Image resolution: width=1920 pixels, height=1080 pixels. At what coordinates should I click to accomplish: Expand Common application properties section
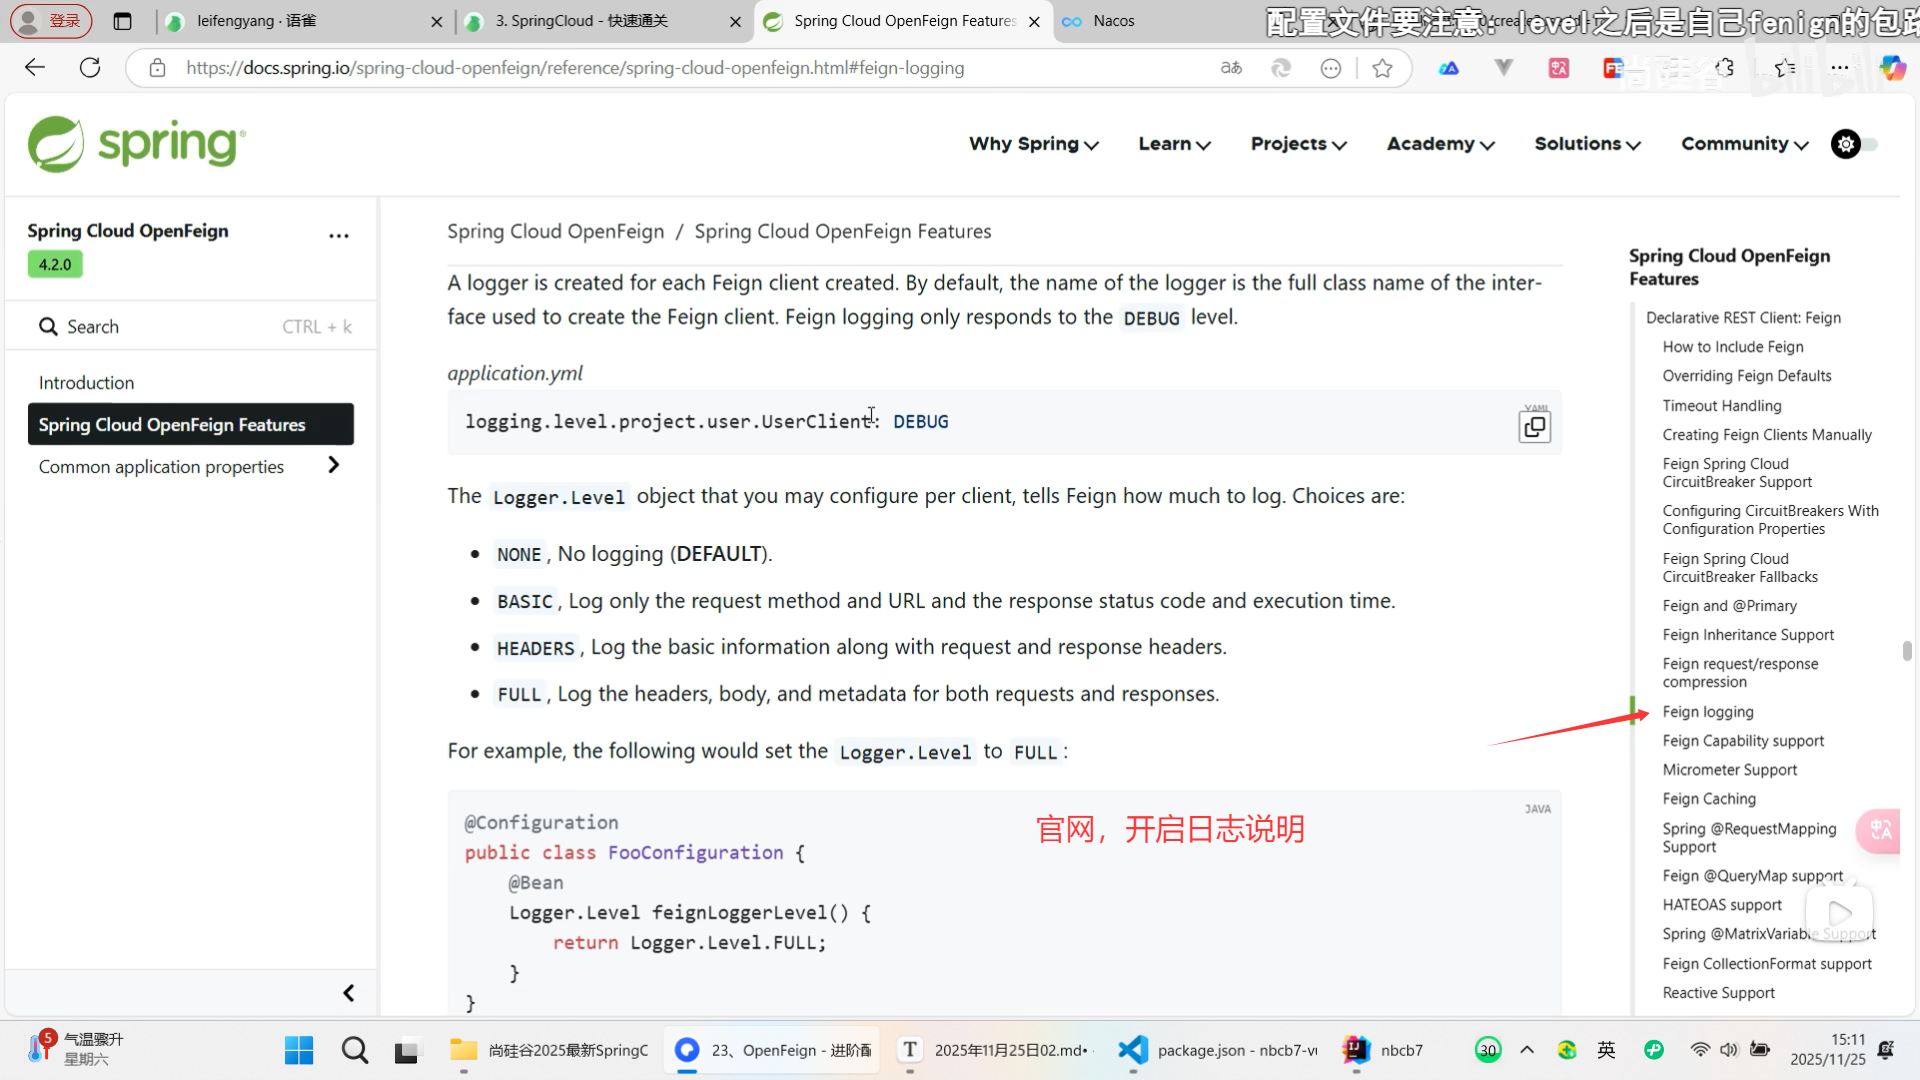334,466
